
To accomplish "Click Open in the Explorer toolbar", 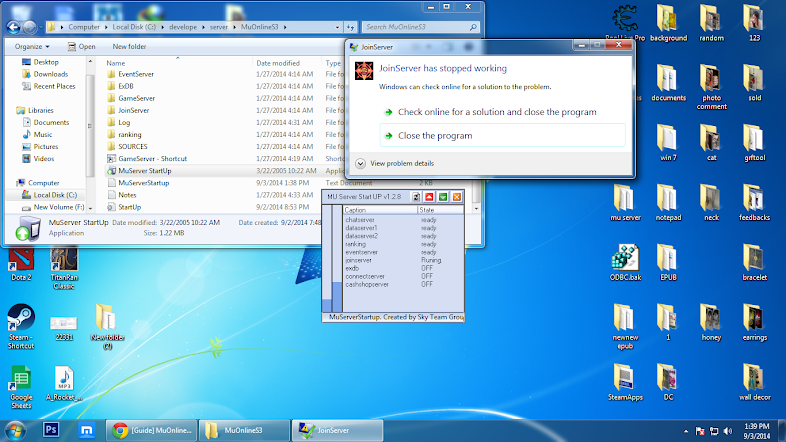I will pyautogui.click(x=81, y=47).
